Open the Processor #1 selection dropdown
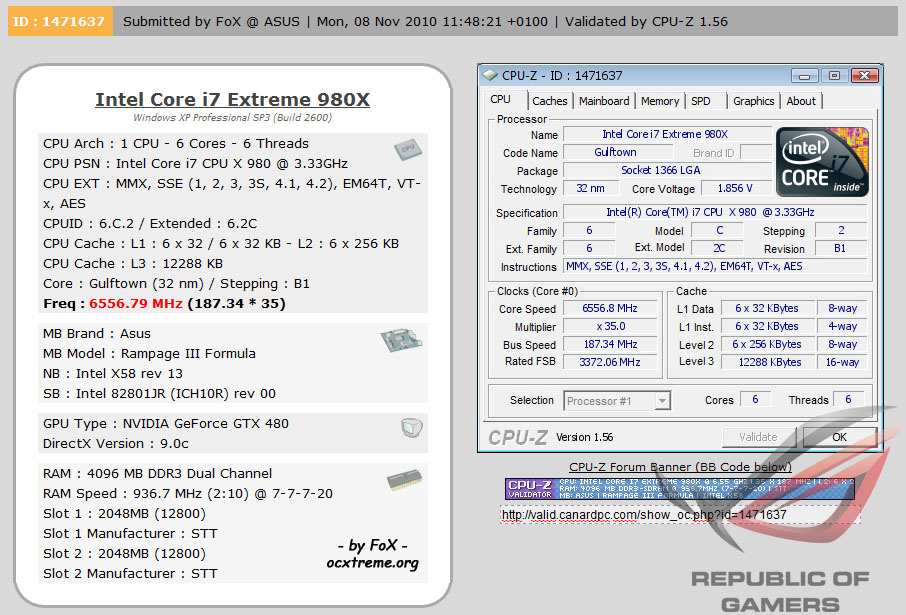Viewport: 906px width, 615px height. 617,401
